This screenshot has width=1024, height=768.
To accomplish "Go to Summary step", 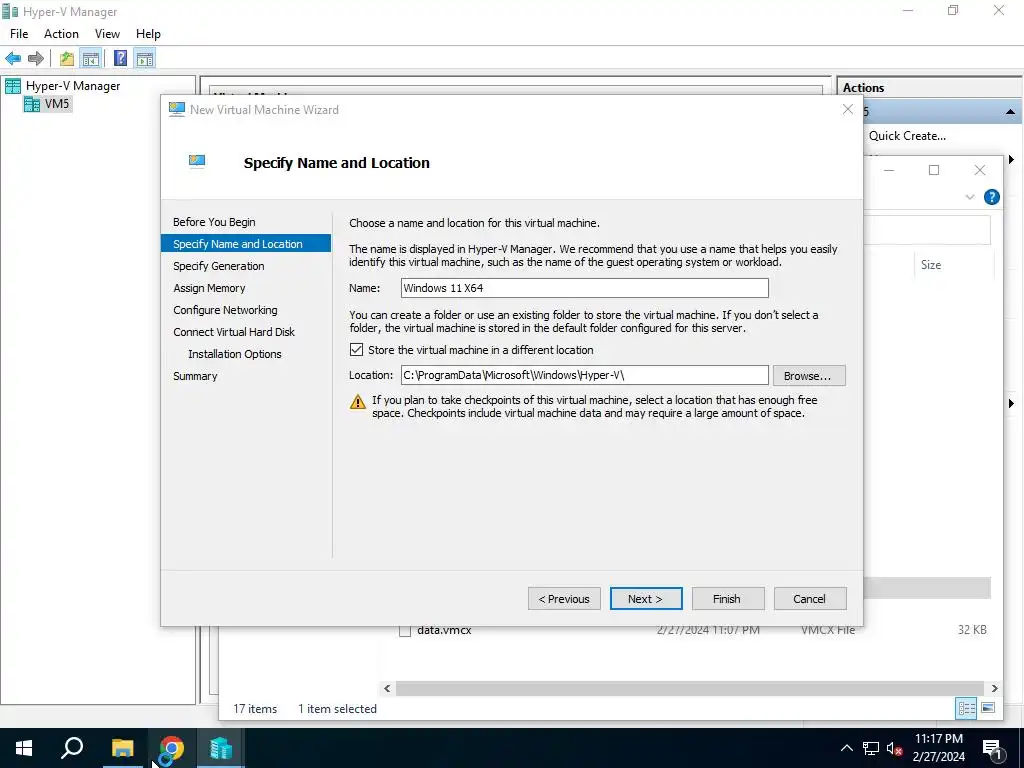I will [195, 376].
